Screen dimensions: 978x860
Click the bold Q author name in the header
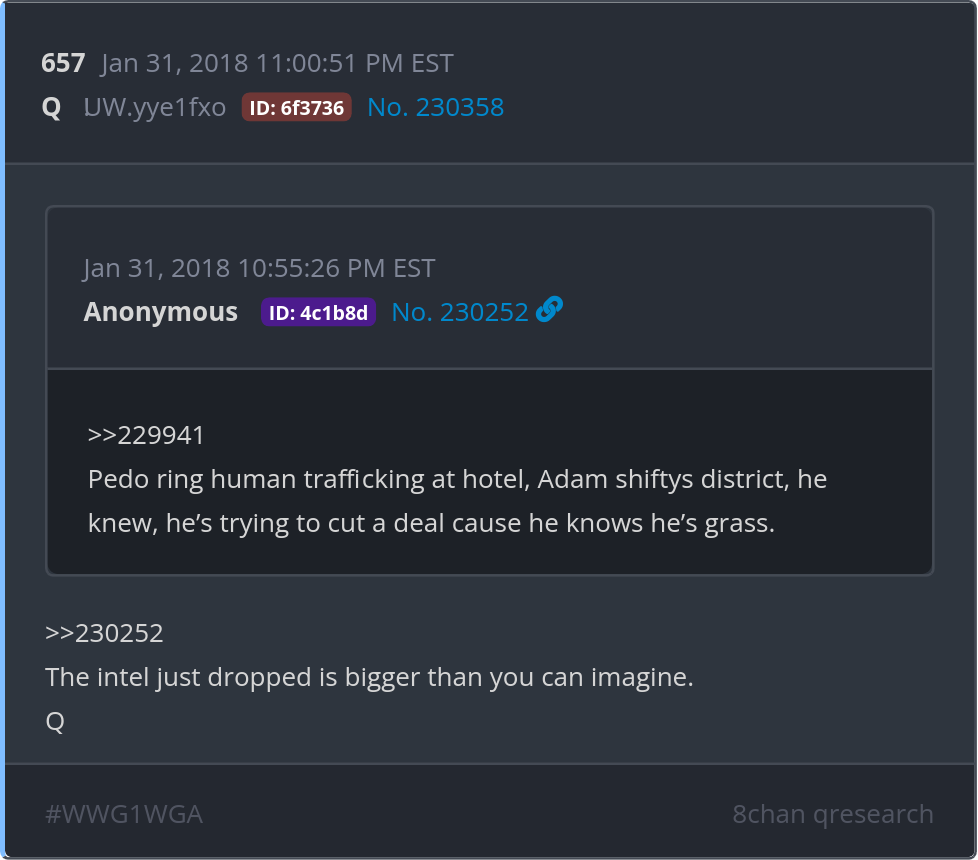(51, 107)
